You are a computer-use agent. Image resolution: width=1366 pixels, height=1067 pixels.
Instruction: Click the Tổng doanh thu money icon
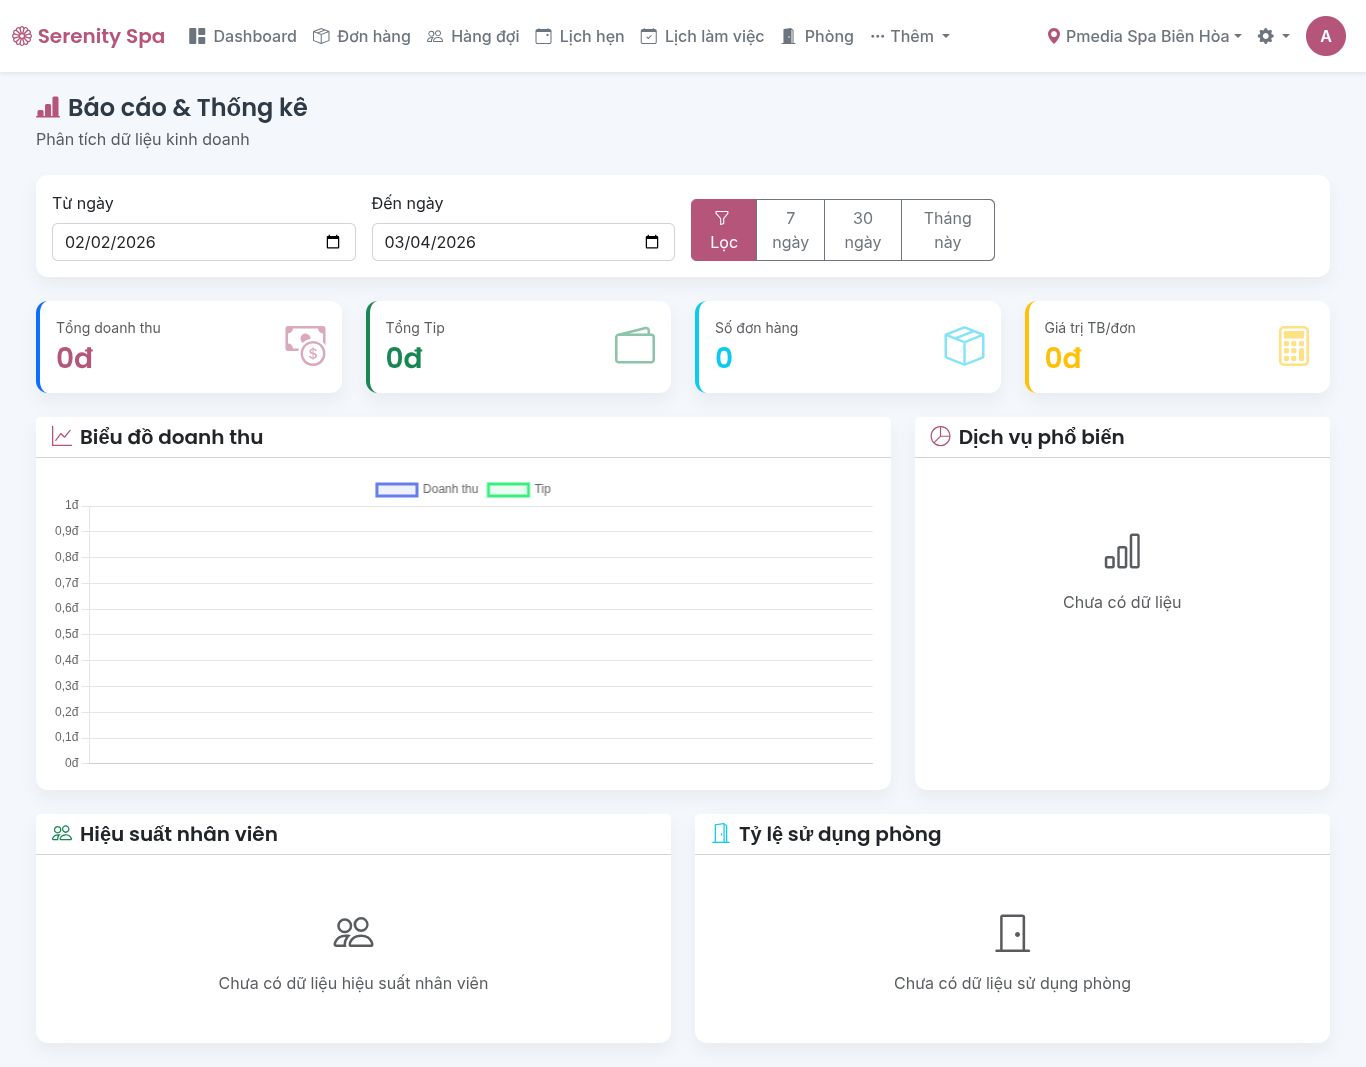(305, 346)
